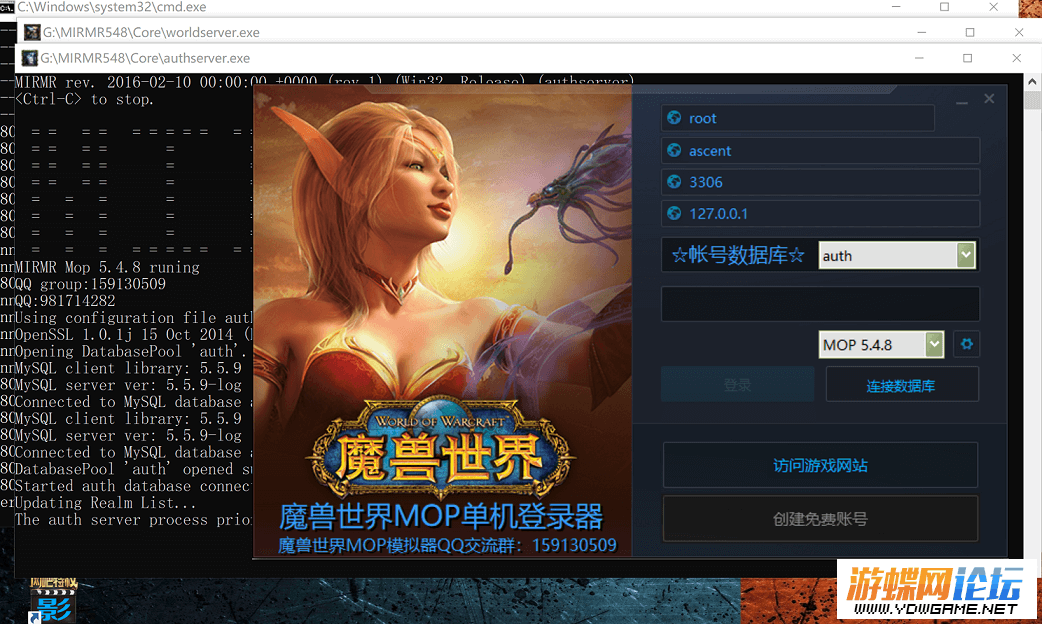Click the 'Updating Realm List...' console line
1042x624 pixels.
pos(105,502)
